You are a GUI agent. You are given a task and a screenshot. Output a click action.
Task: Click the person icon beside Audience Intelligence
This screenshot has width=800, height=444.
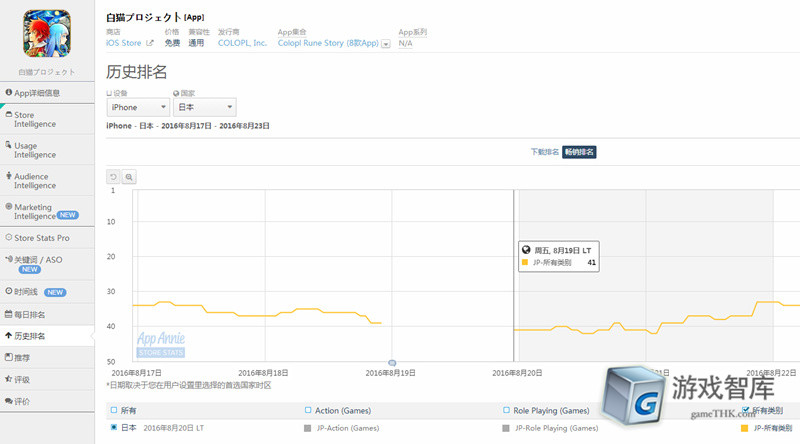click(x=9, y=176)
